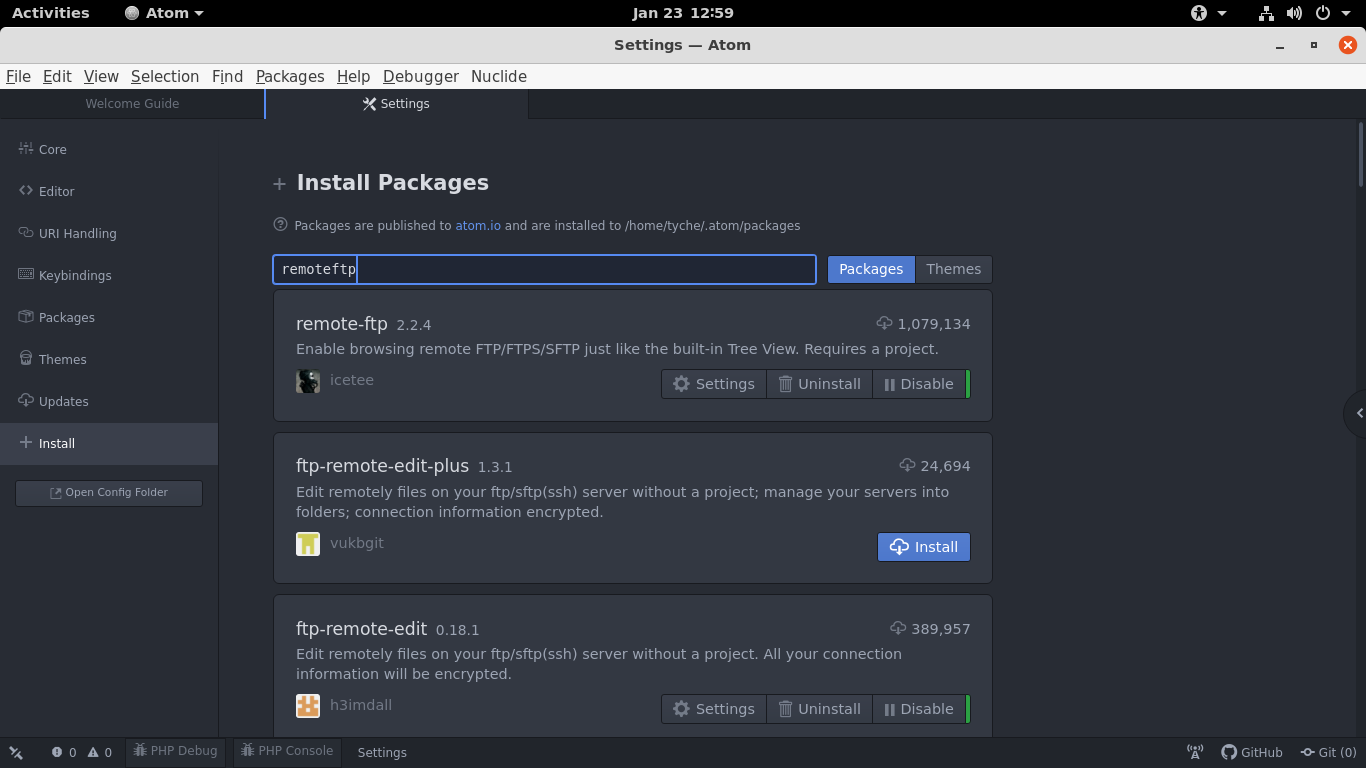Viewport: 1366px width, 768px height.
Task: Uninstall the remote-ftp package
Action: 820,384
